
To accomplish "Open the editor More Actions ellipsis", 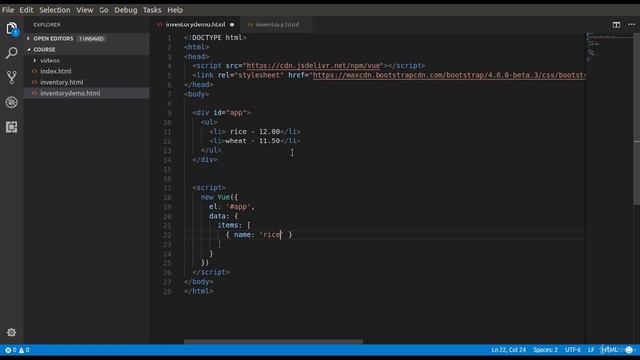I will pyautogui.click(x=631, y=25).
